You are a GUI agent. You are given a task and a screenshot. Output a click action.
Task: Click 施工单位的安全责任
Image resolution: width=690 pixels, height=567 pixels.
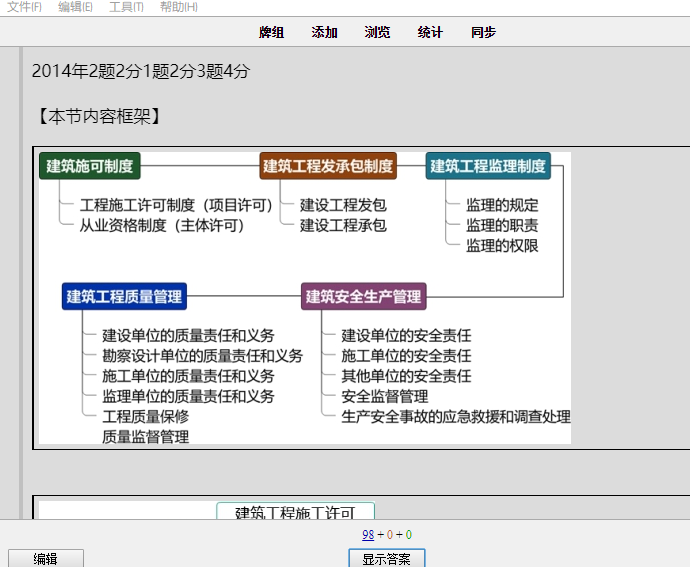[406, 356]
